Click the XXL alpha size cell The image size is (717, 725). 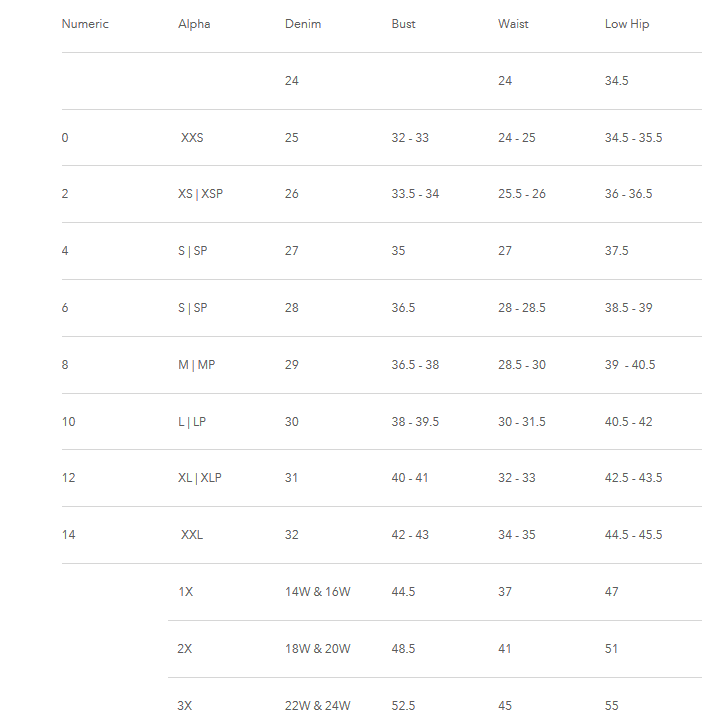(192, 535)
